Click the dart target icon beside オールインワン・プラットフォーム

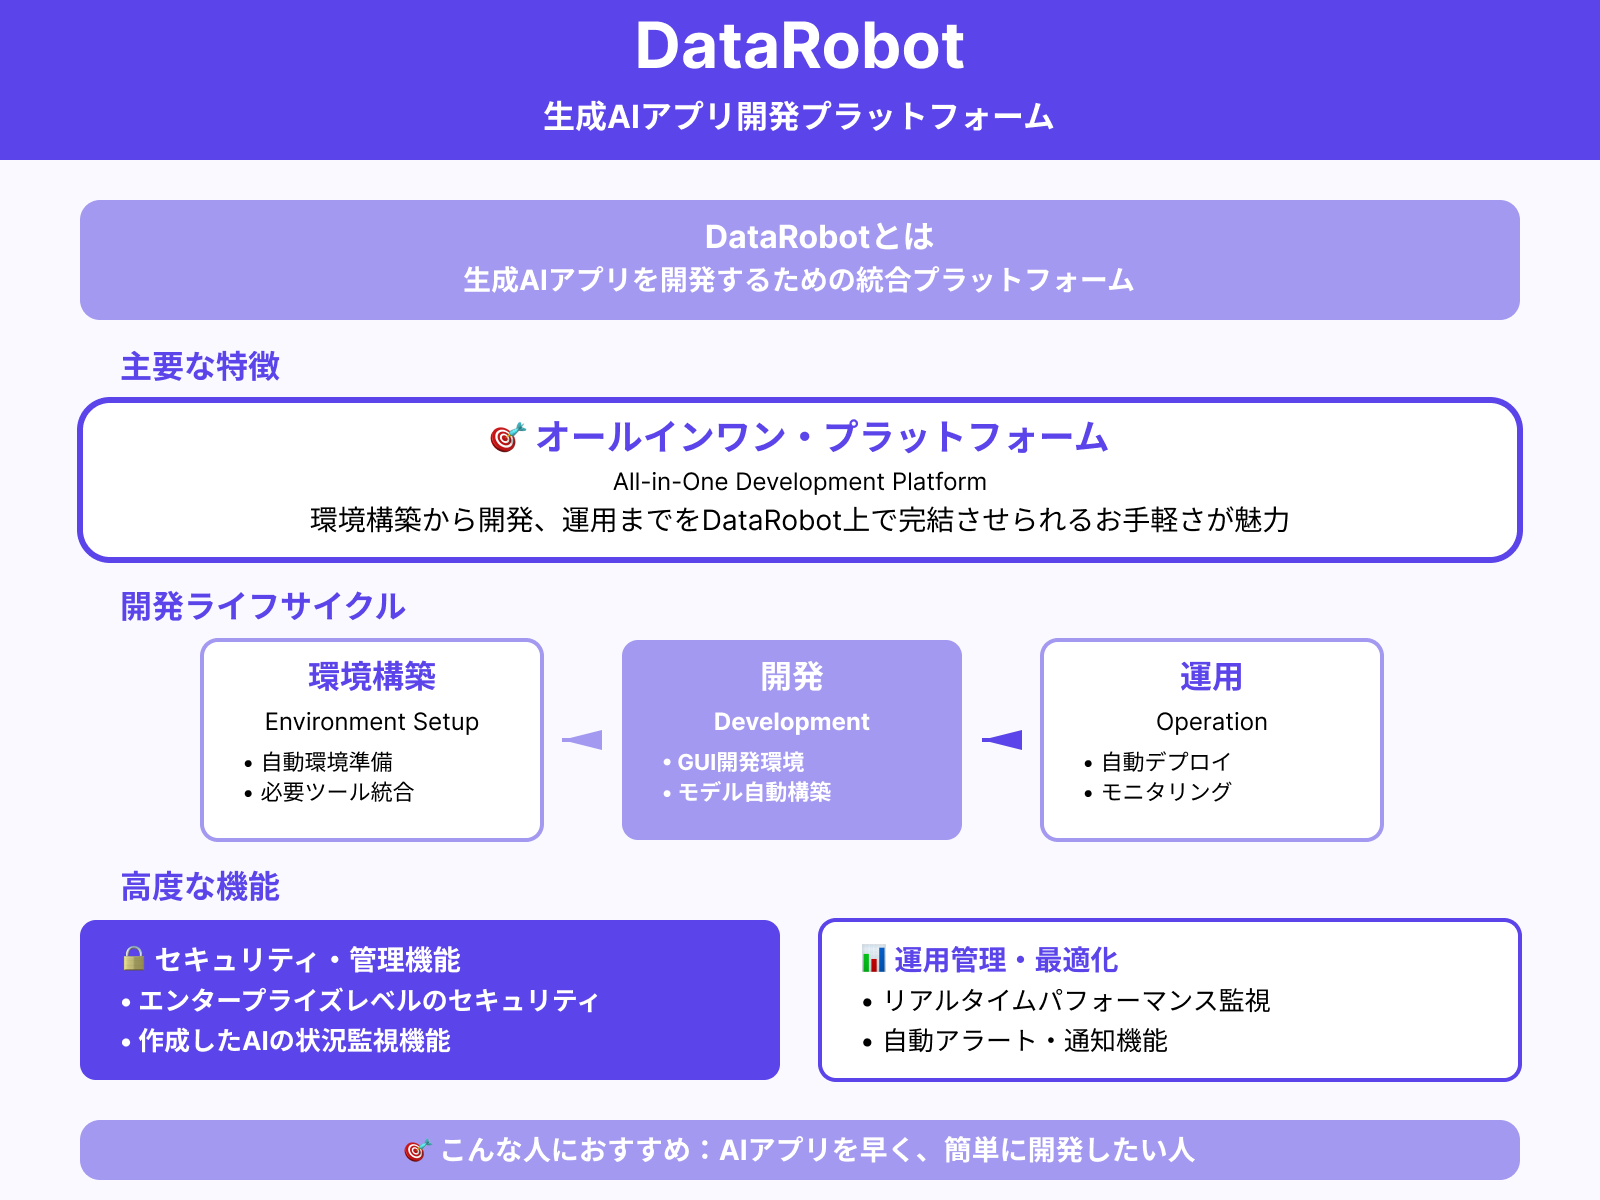[x=507, y=437]
